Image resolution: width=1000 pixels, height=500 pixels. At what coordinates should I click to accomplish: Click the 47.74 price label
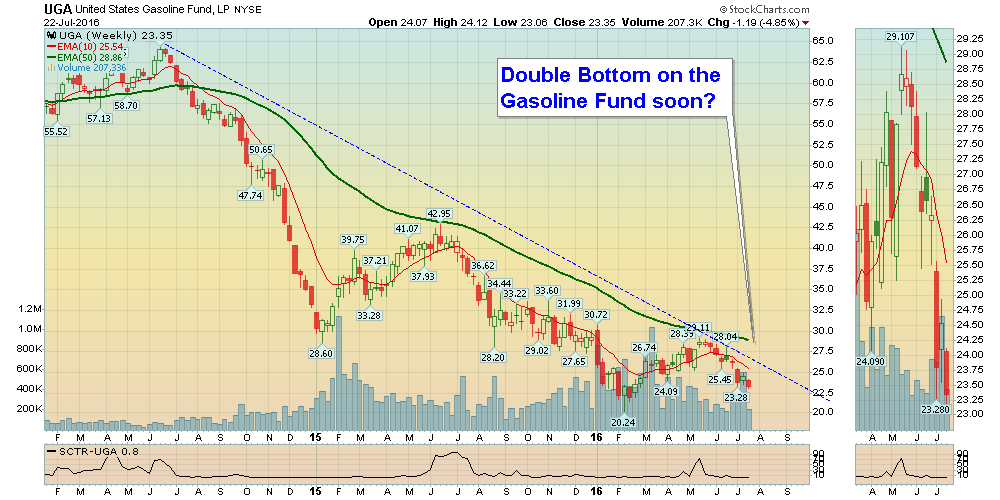coord(249,195)
